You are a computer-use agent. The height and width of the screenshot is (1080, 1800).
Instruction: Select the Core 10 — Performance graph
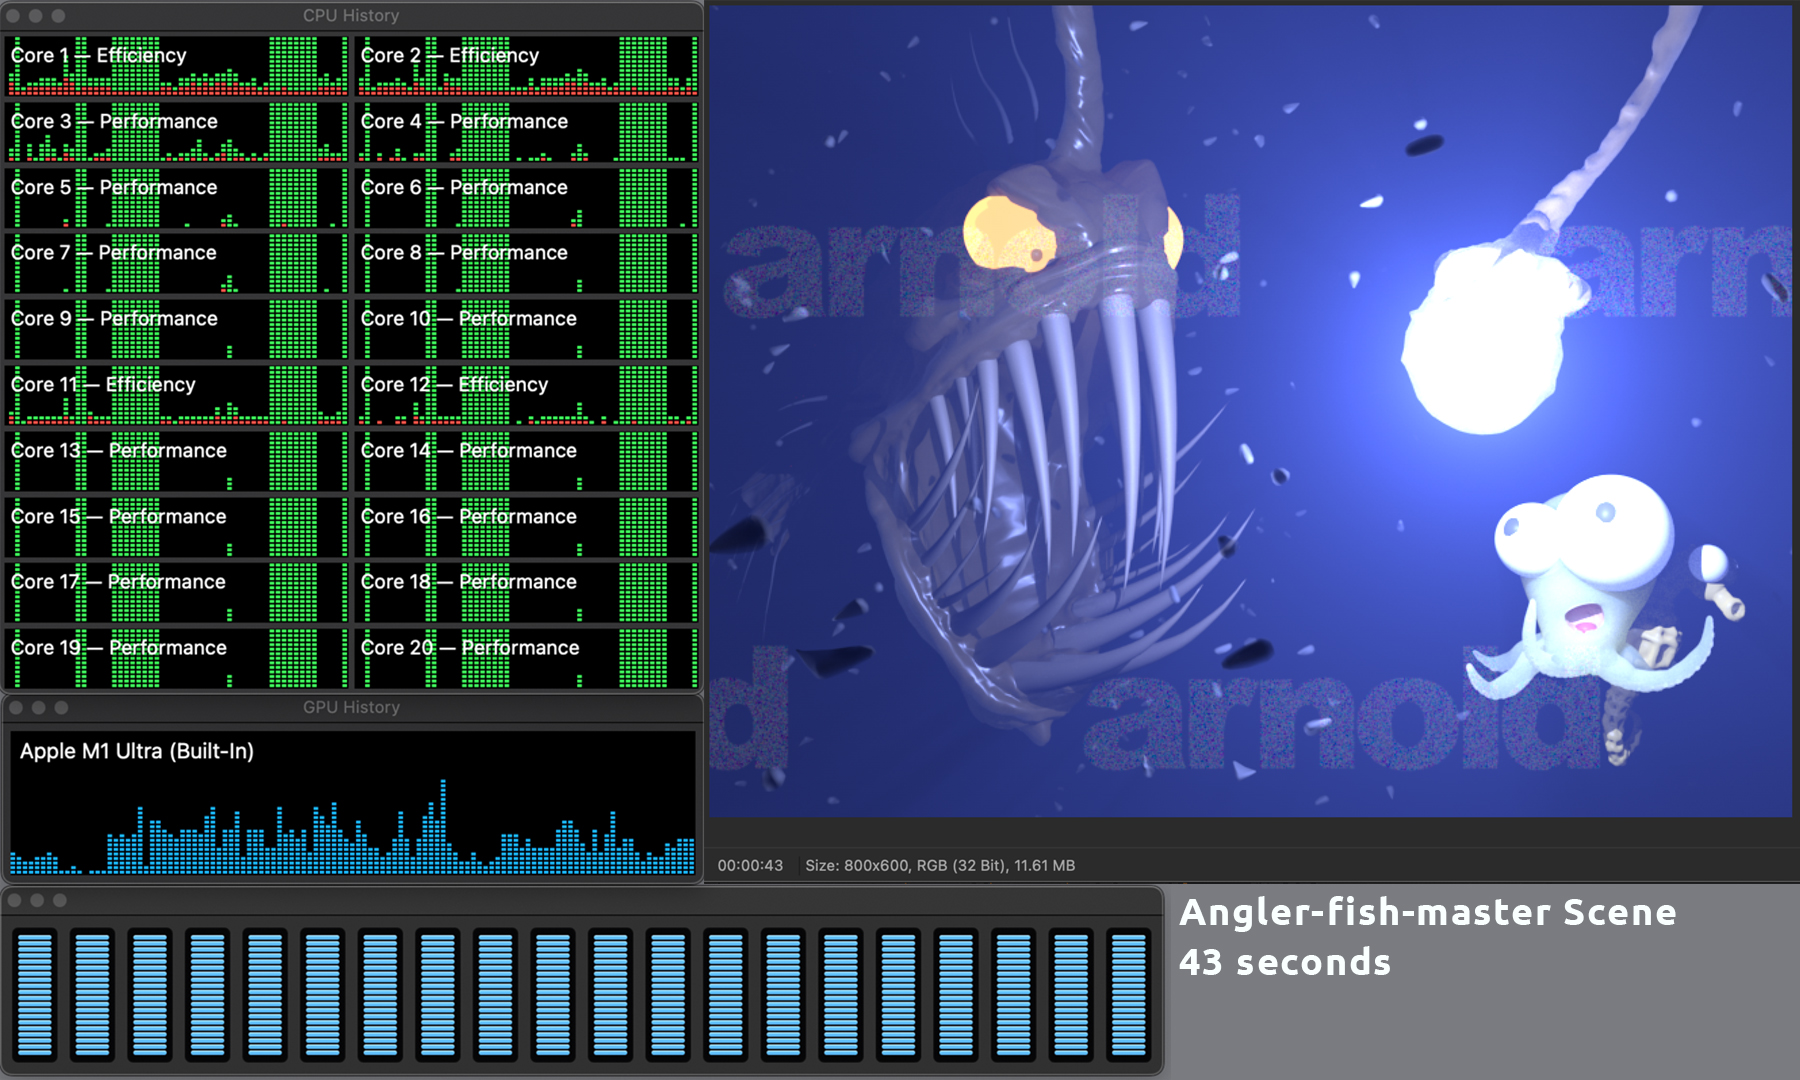527,329
